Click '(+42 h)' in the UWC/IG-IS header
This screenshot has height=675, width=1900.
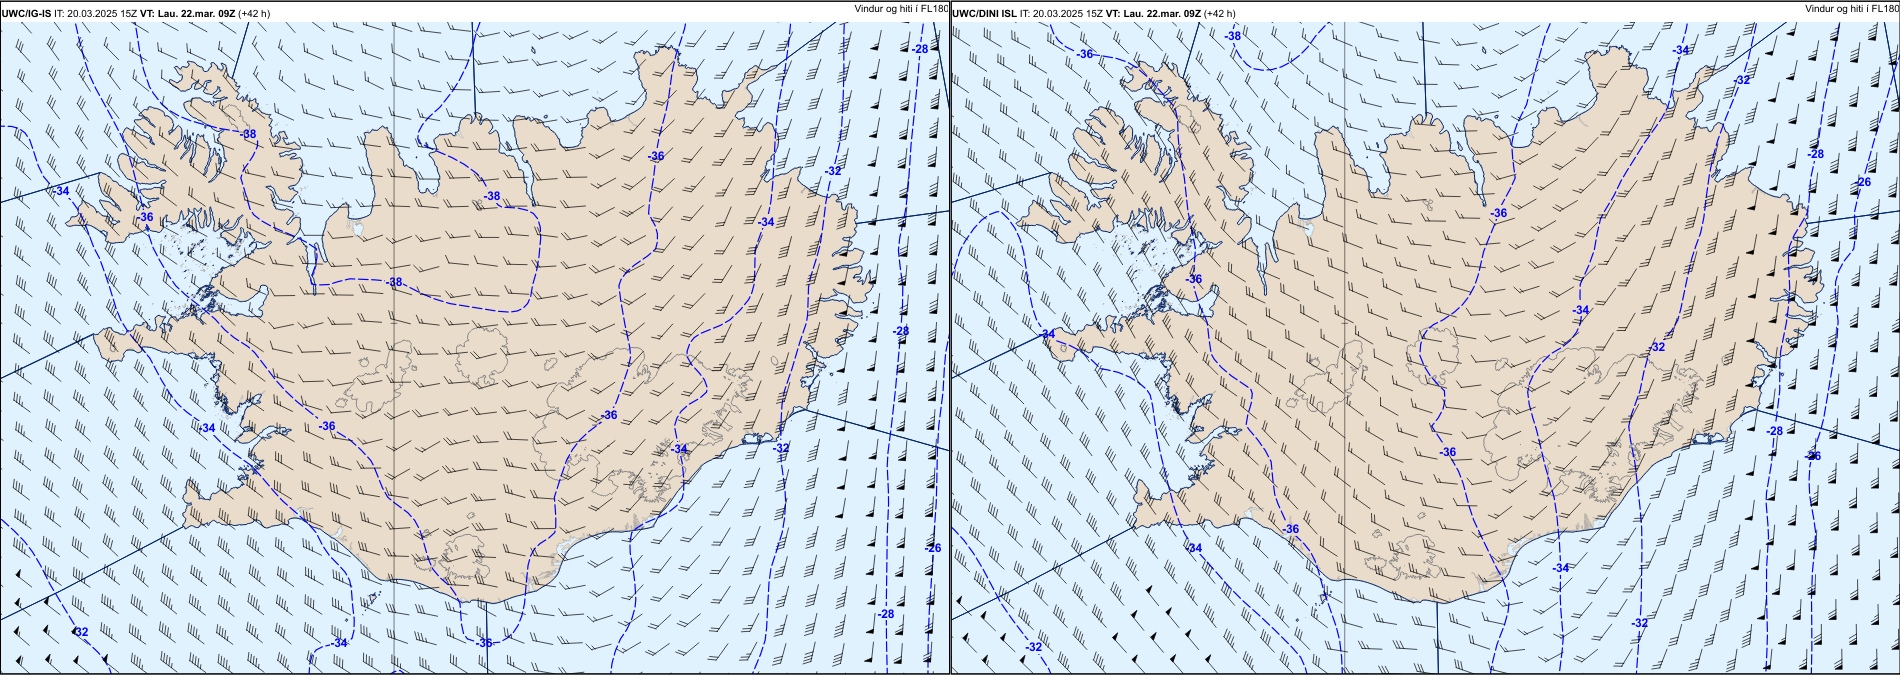(x=254, y=14)
